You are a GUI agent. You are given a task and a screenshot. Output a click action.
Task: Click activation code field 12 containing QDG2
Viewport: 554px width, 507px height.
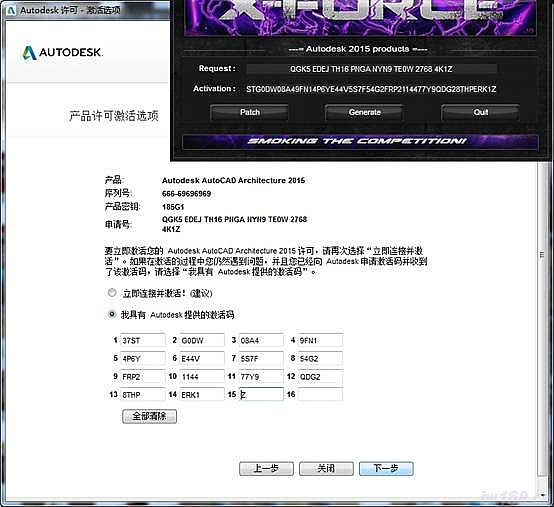tap(320, 376)
